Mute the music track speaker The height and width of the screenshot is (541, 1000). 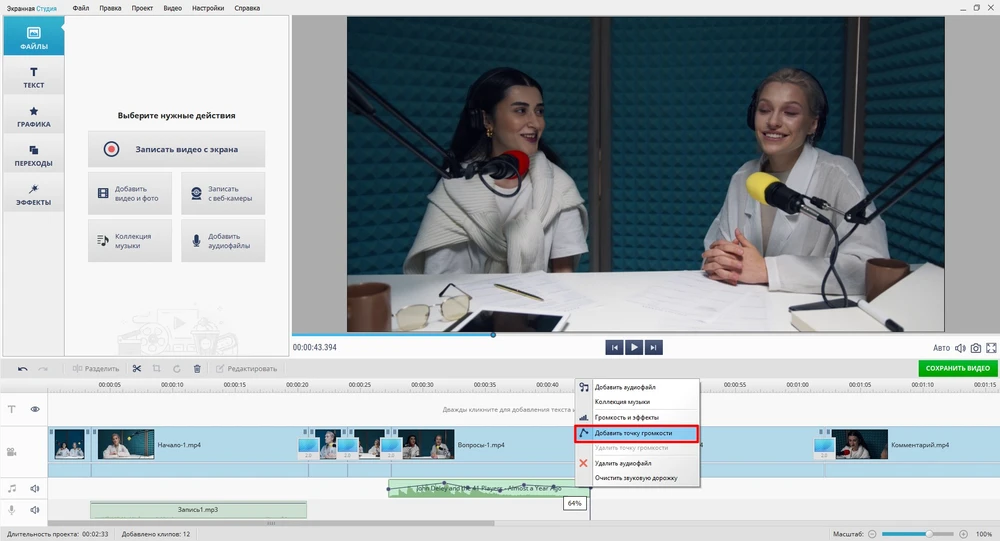[35, 489]
